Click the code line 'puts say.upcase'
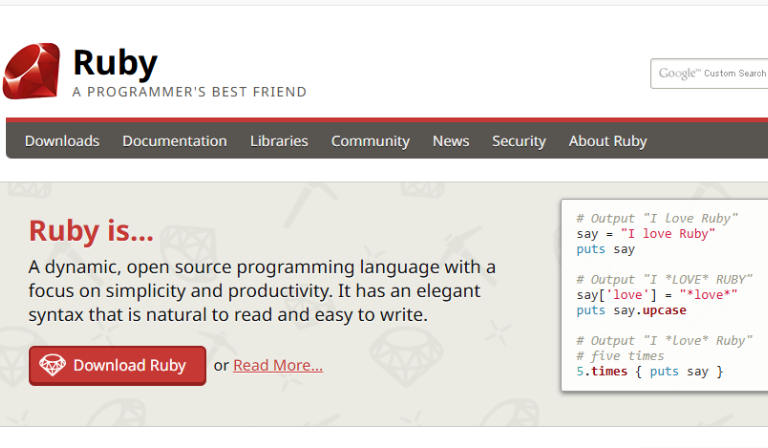This screenshot has width=768, height=448. pyautogui.click(x=631, y=310)
